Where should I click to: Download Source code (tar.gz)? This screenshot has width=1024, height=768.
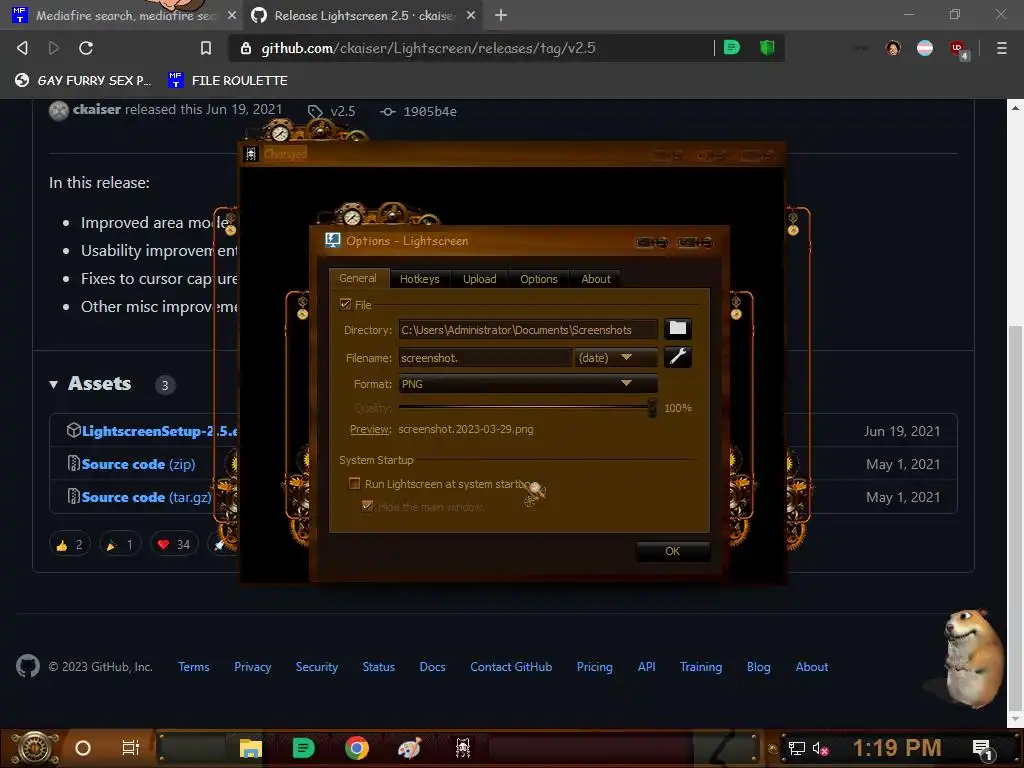pyautogui.click(x=146, y=497)
